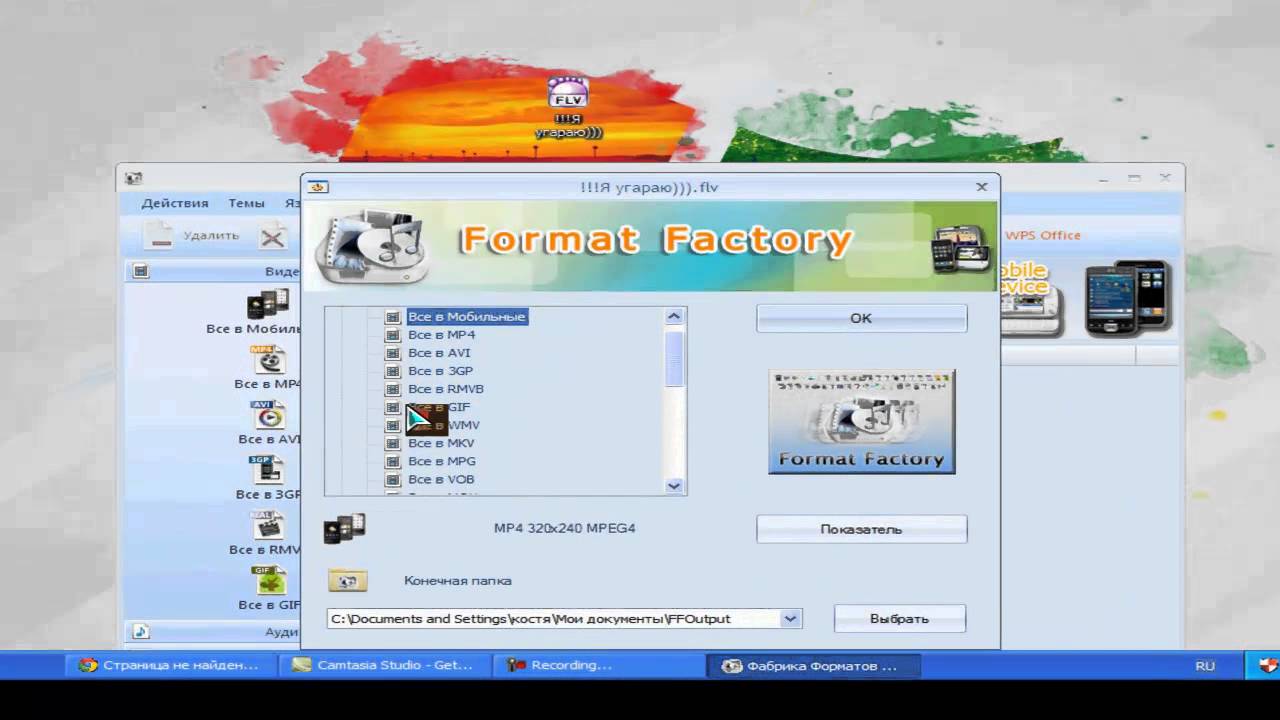Select Все в AVI in the dialog list
1280x720 pixels.
(x=439, y=353)
